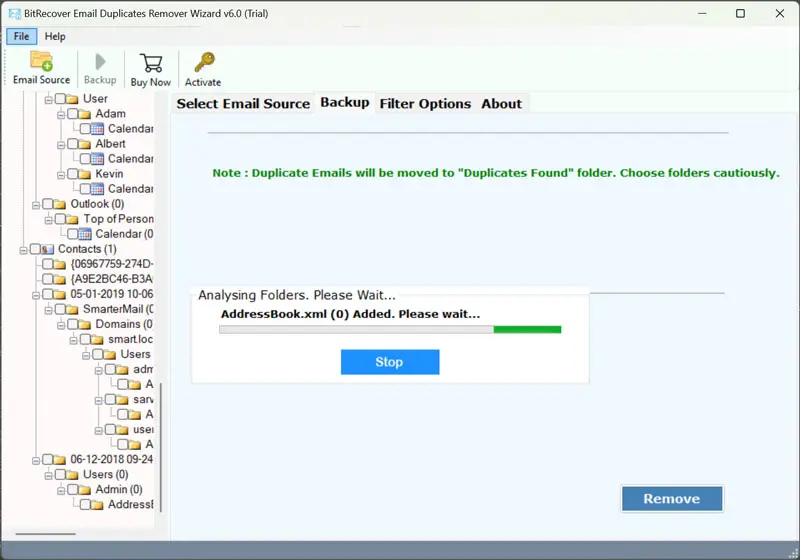The image size is (800, 560).
Task: Collapse the Users (0) tree node
Action: (x=48, y=476)
